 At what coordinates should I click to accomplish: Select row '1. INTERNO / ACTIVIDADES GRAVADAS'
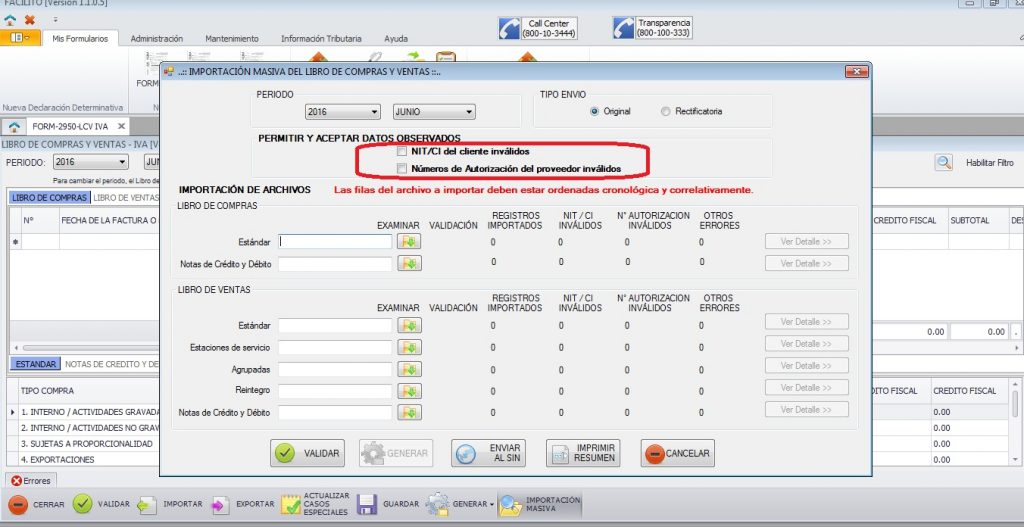[90, 412]
